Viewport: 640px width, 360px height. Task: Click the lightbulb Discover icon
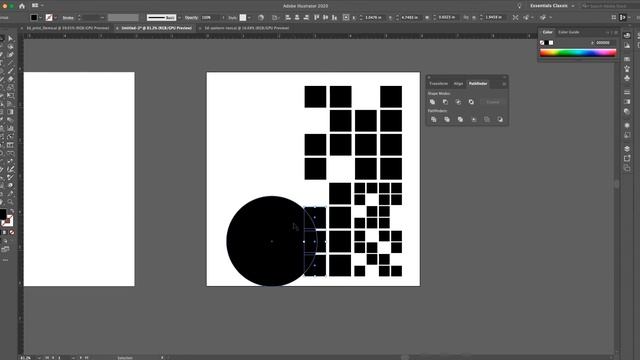[519, 6]
